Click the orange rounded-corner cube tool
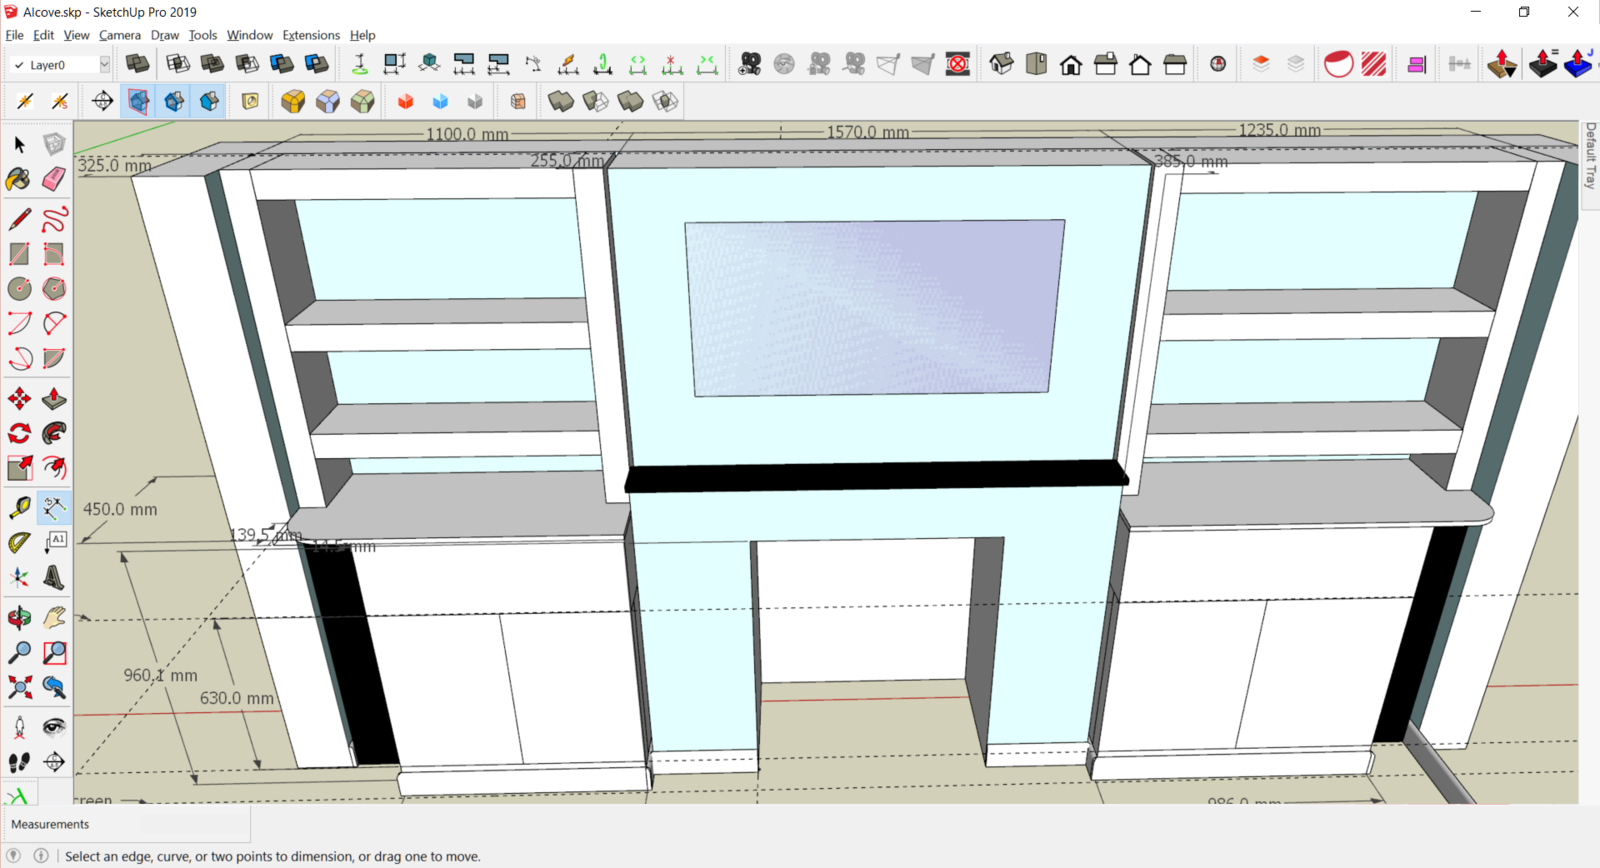The image size is (1600, 868). 293,101
